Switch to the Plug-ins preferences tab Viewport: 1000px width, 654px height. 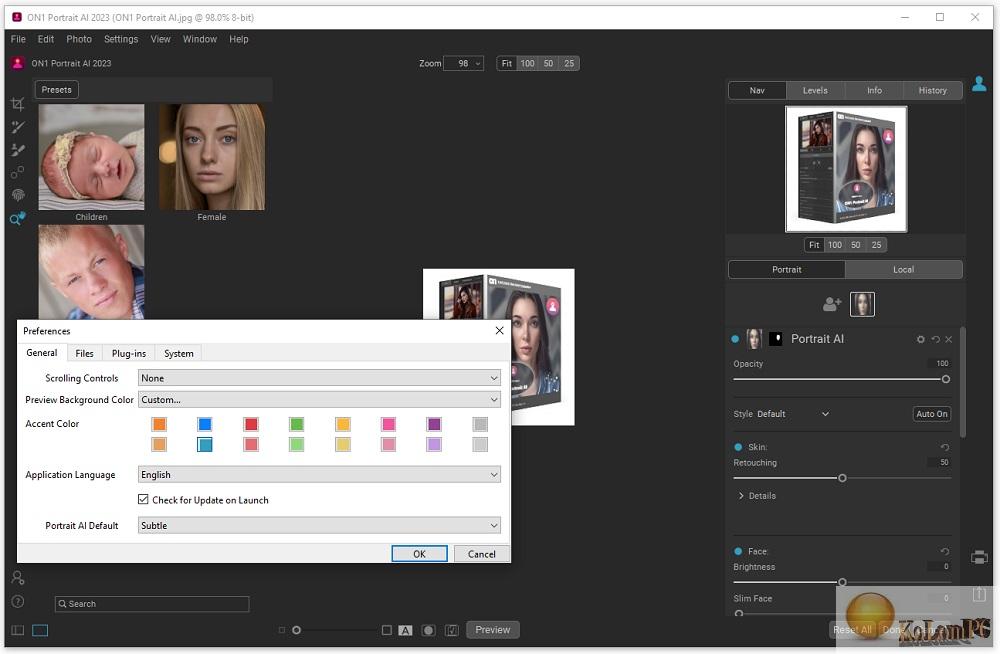(129, 353)
